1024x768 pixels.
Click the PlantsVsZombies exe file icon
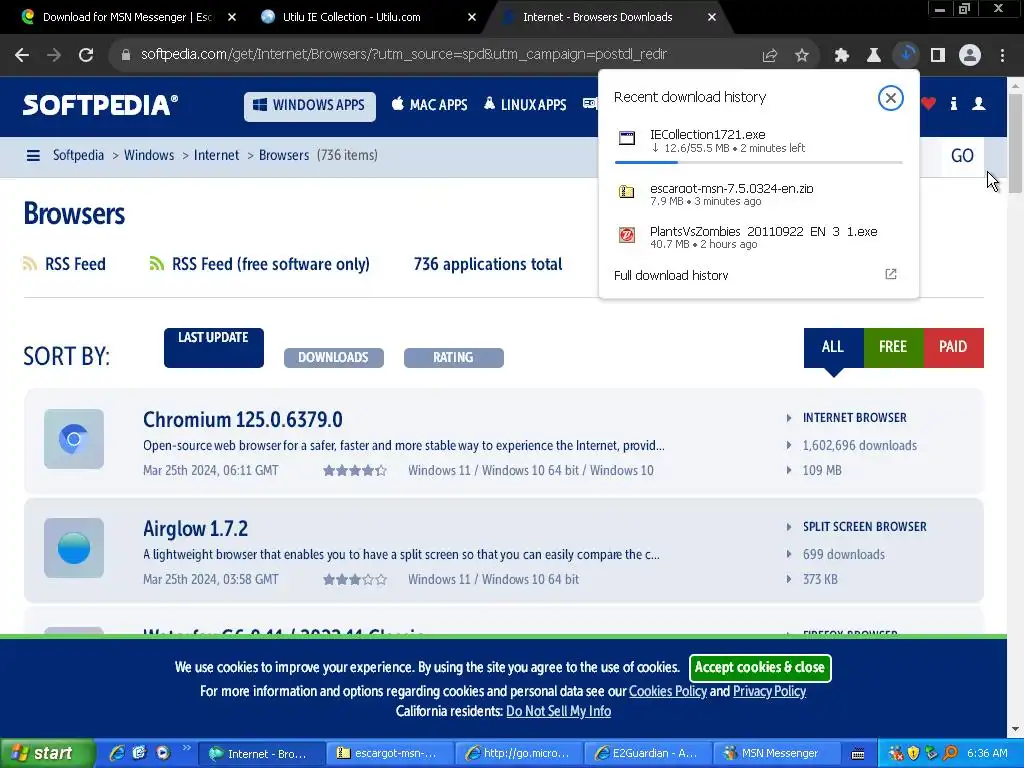(x=627, y=235)
